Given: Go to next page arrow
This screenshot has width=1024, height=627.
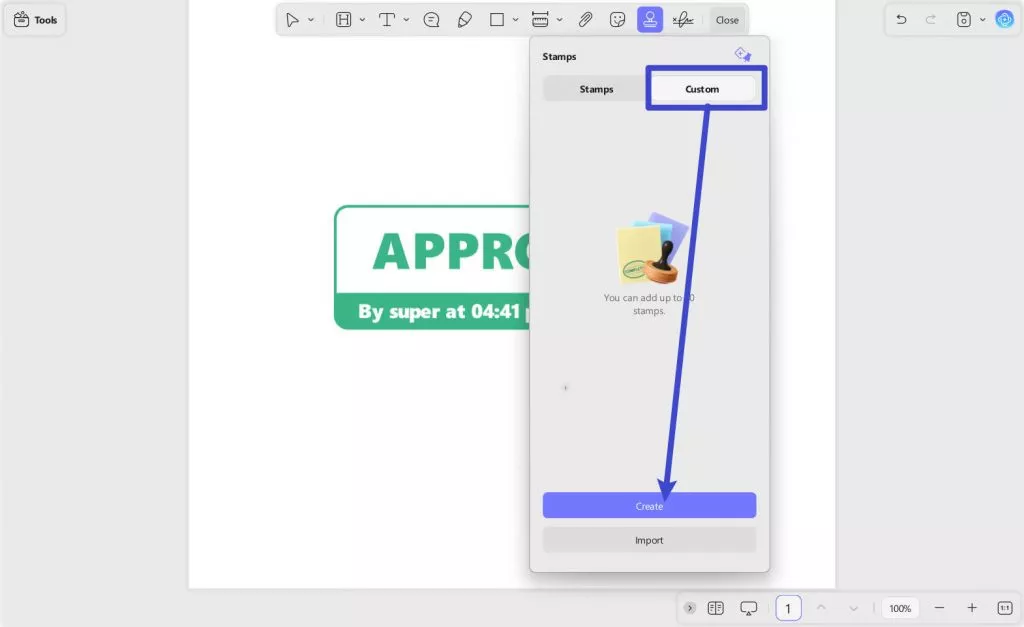Looking at the screenshot, I should [x=853, y=608].
